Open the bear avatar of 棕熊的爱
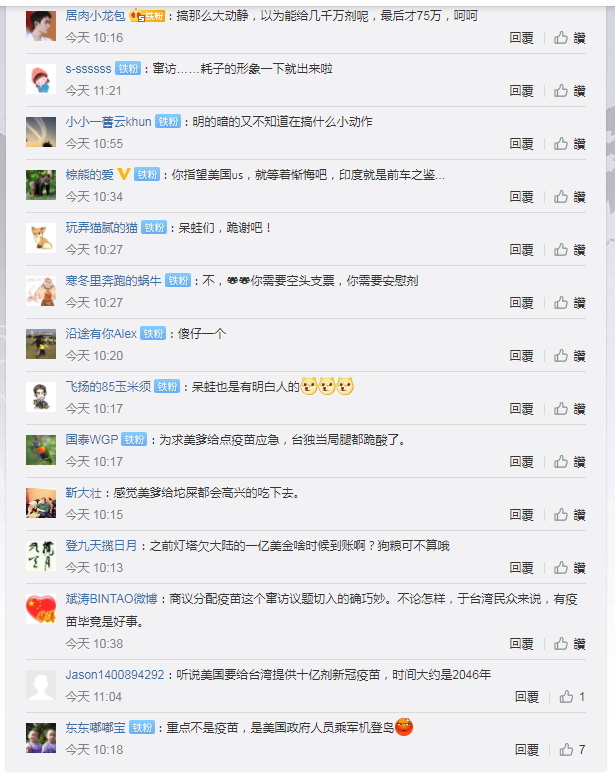The width and height of the screenshot is (615, 774). [41, 185]
